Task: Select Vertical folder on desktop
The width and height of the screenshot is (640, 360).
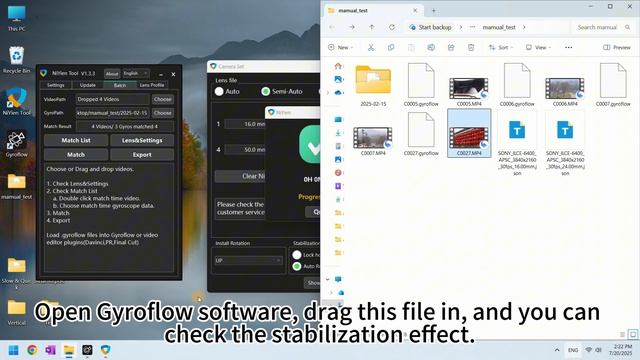Action: coord(16,312)
